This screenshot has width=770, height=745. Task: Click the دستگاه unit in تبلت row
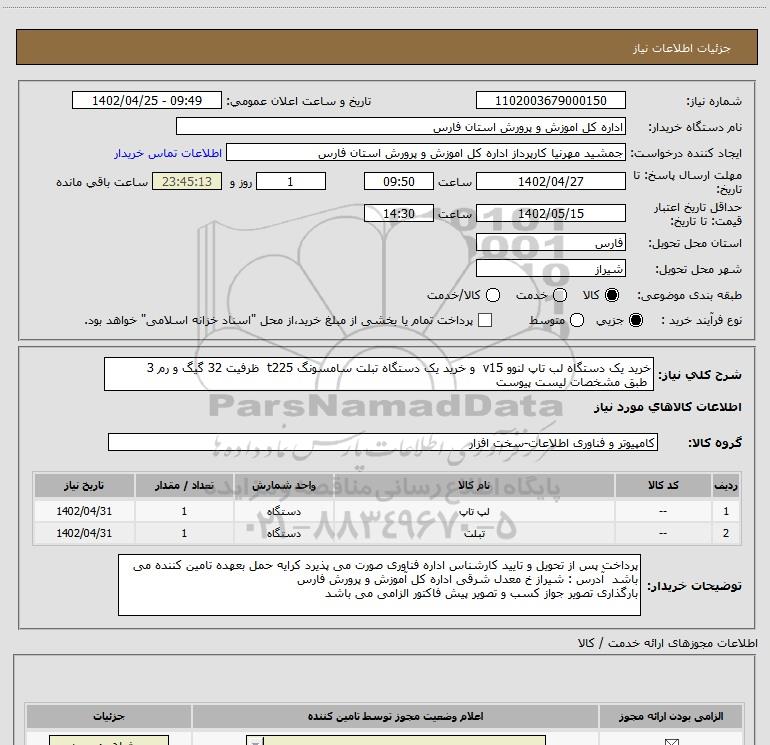click(x=284, y=533)
